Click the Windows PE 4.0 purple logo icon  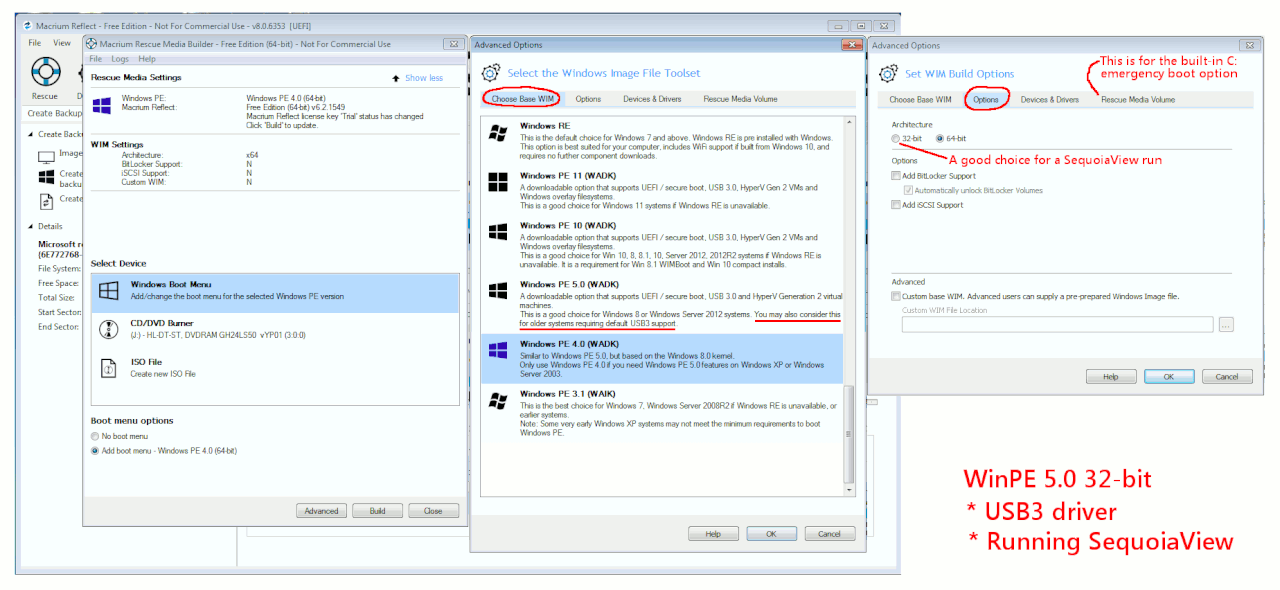point(497,350)
